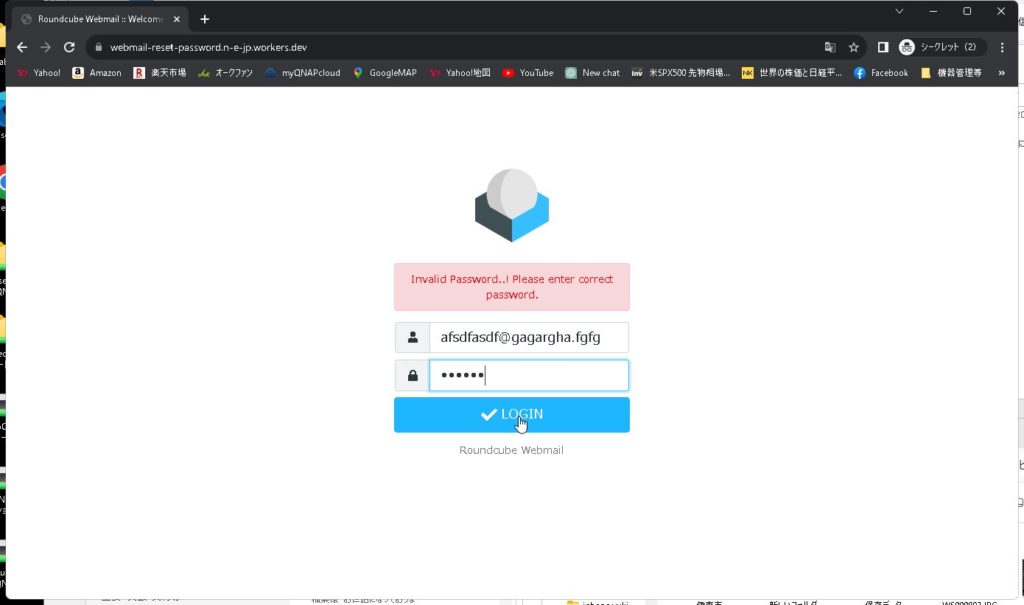Reload the page with the refresh icon
Screen dimensions: 1024x605
pyautogui.click(x=69, y=47)
